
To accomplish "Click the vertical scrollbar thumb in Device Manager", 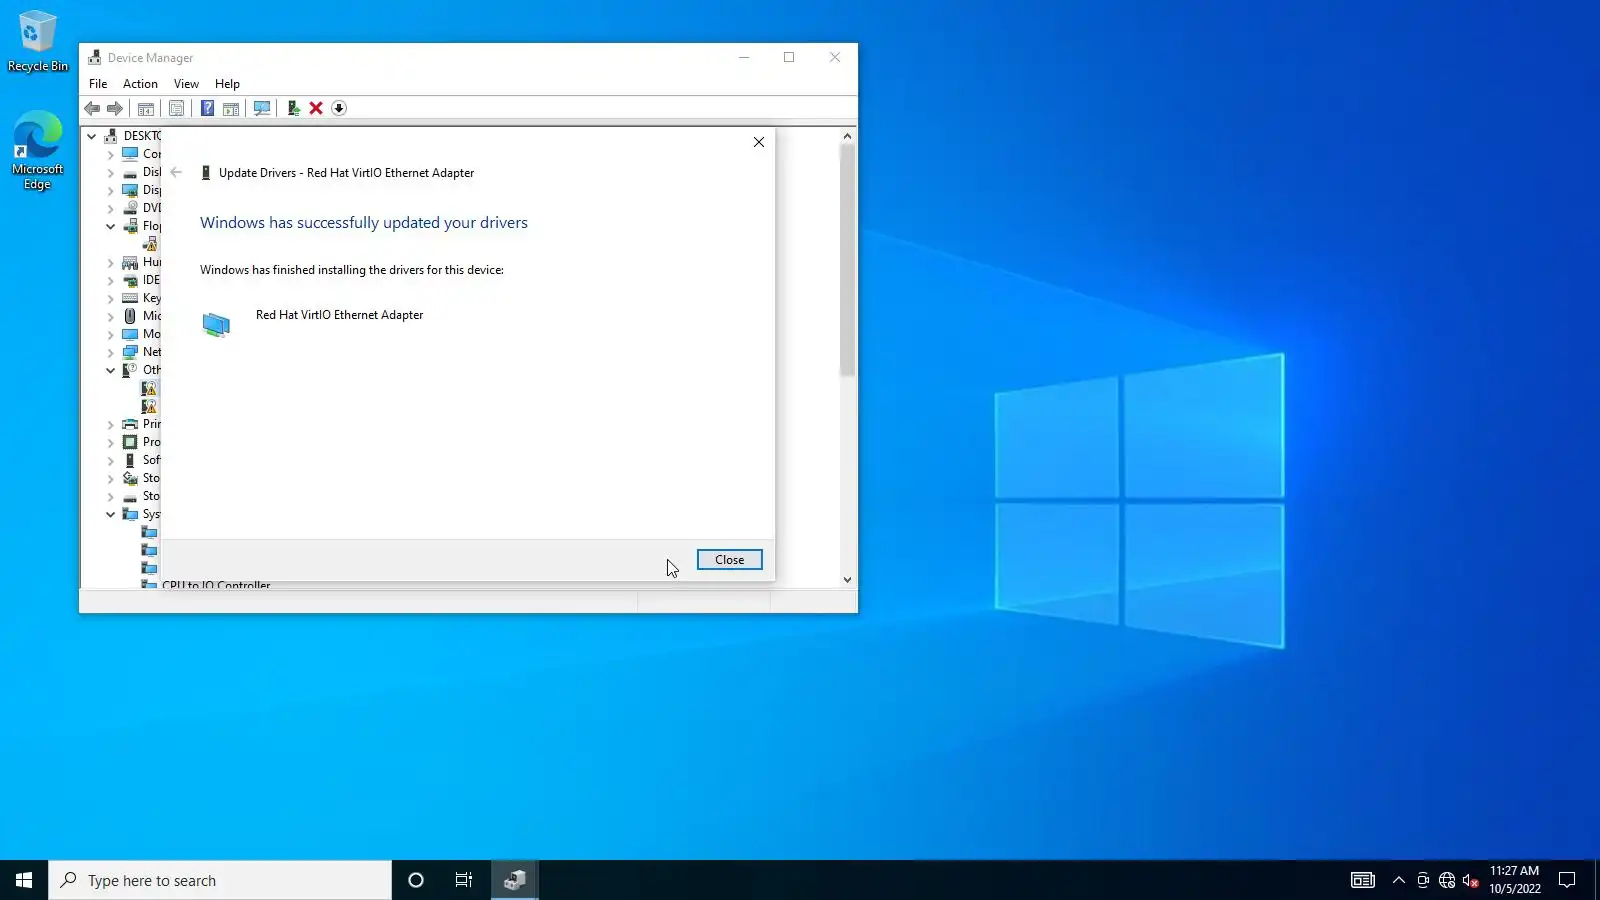I will 847,260.
